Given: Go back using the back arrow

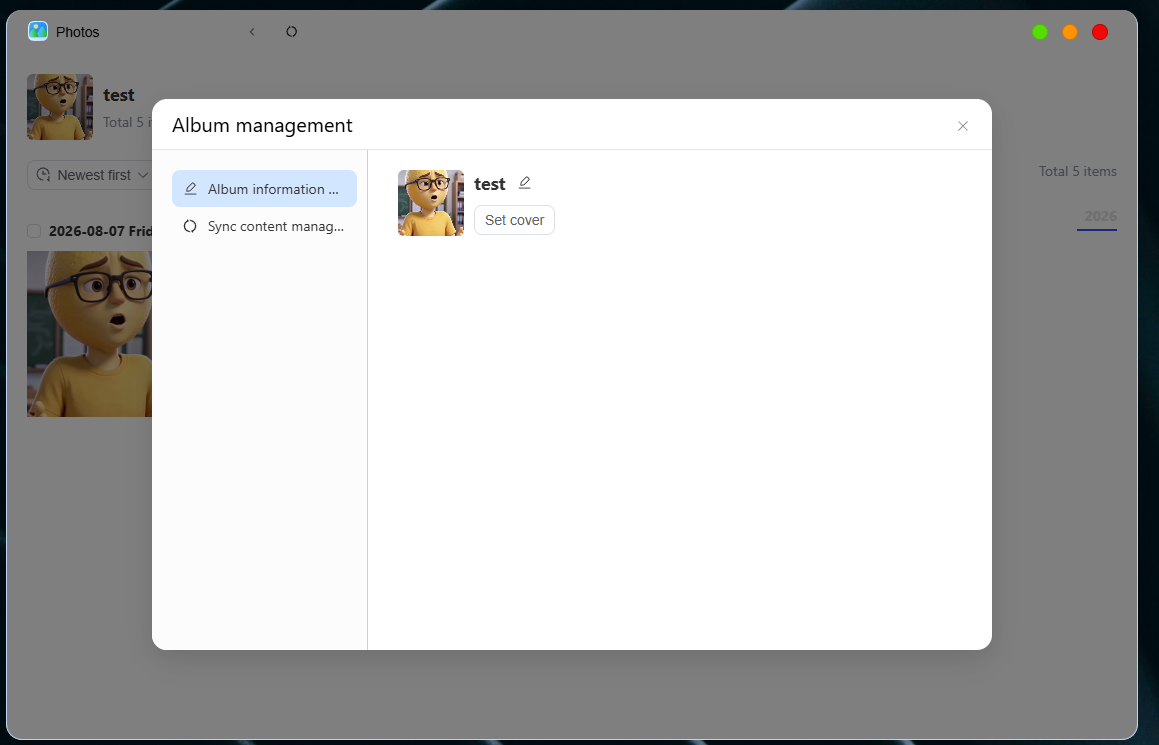Looking at the screenshot, I should [252, 32].
